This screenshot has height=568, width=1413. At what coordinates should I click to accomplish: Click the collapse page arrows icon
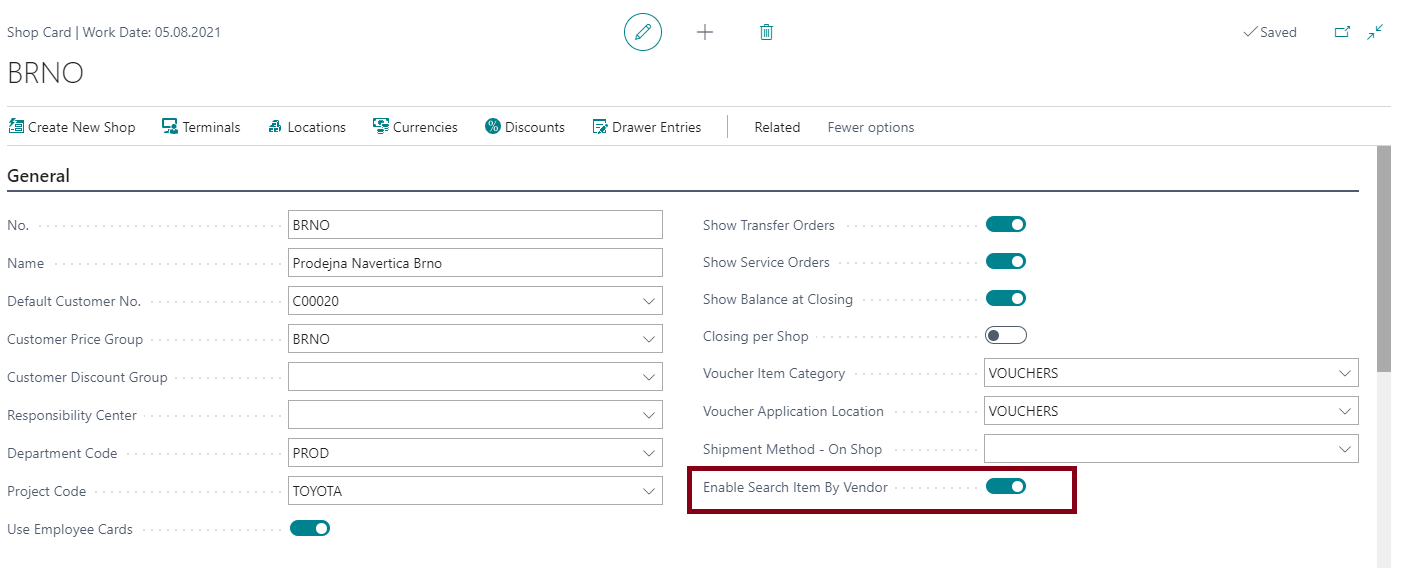1376,32
